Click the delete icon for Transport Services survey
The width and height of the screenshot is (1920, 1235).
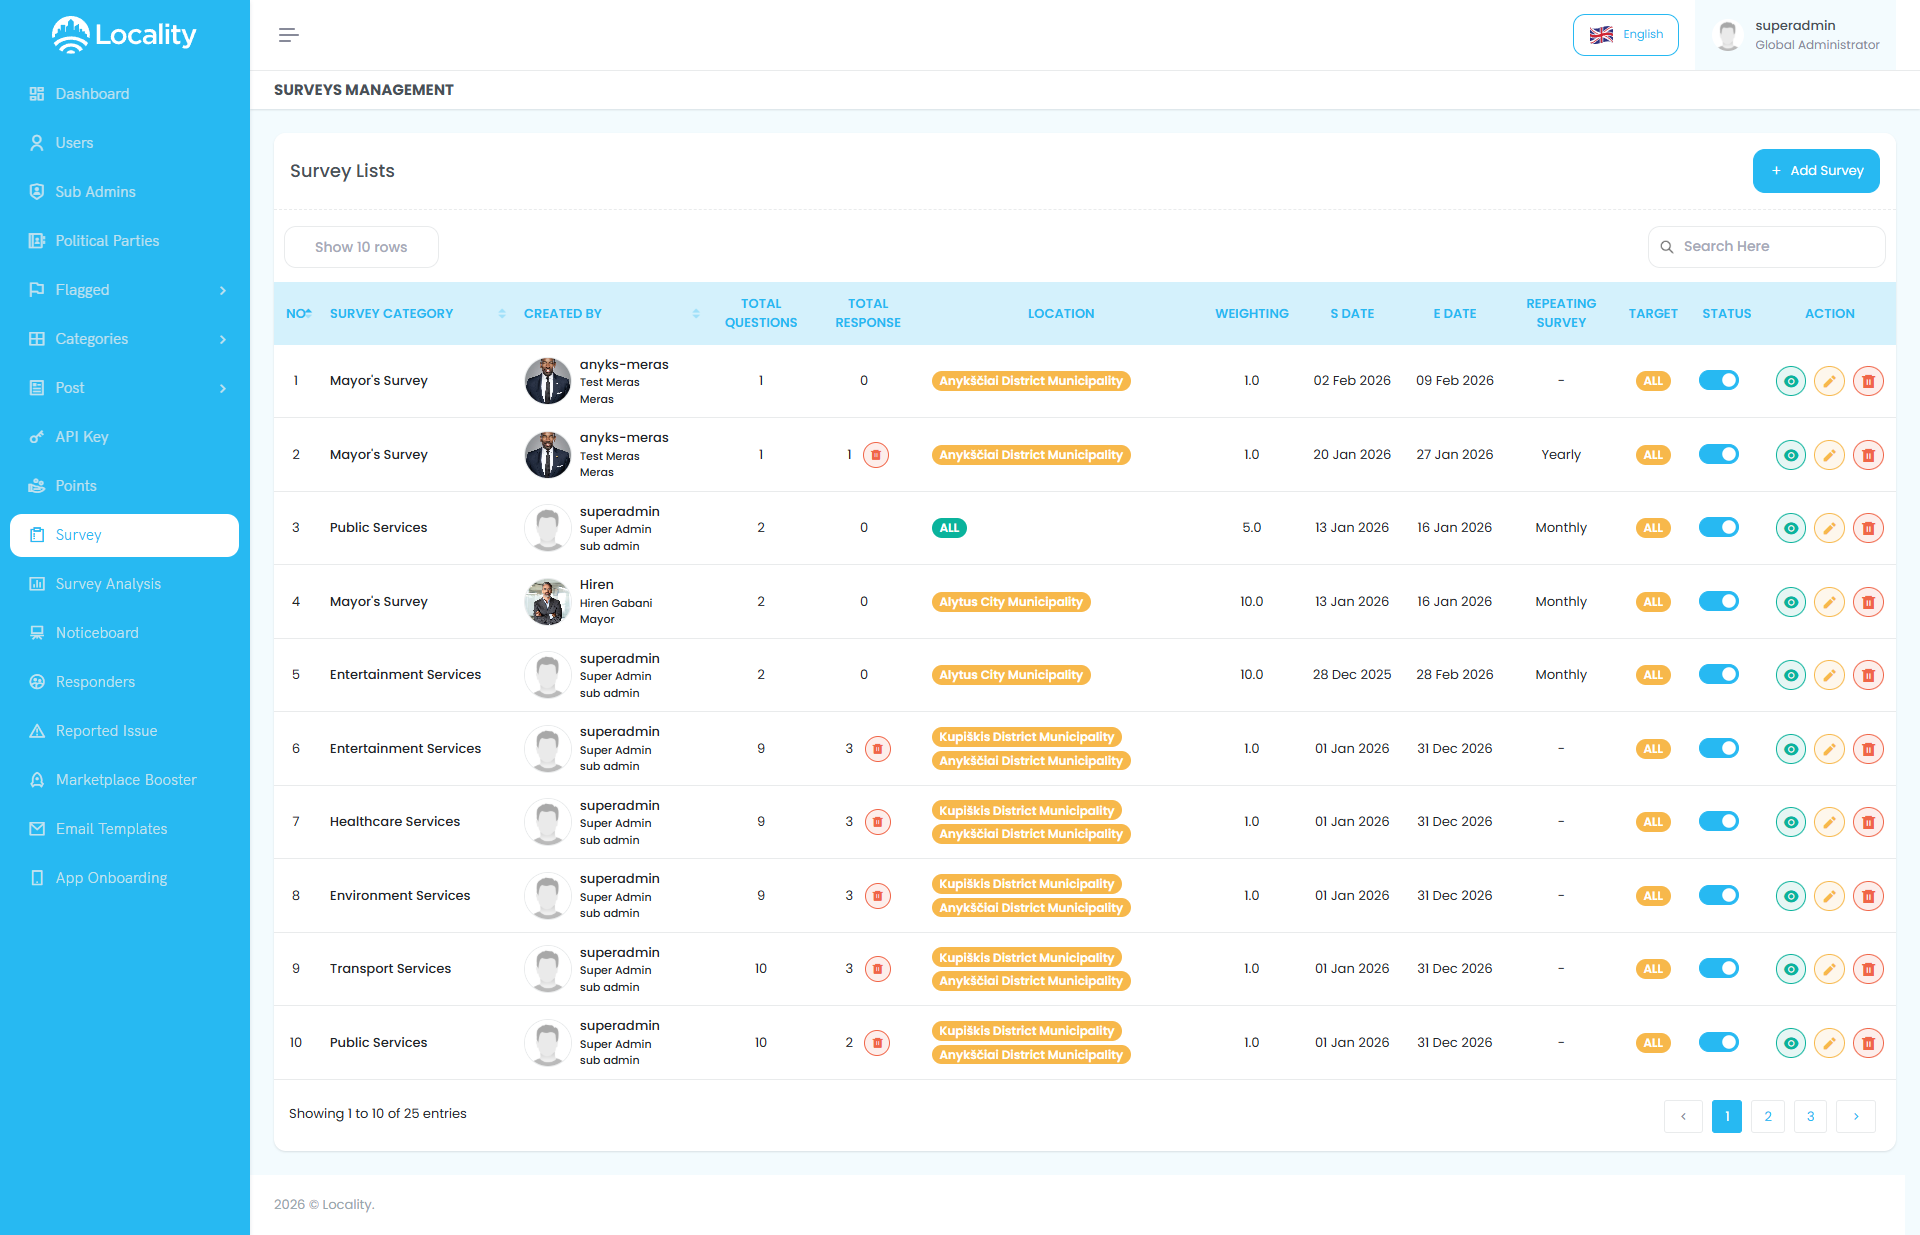click(x=1868, y=968)
